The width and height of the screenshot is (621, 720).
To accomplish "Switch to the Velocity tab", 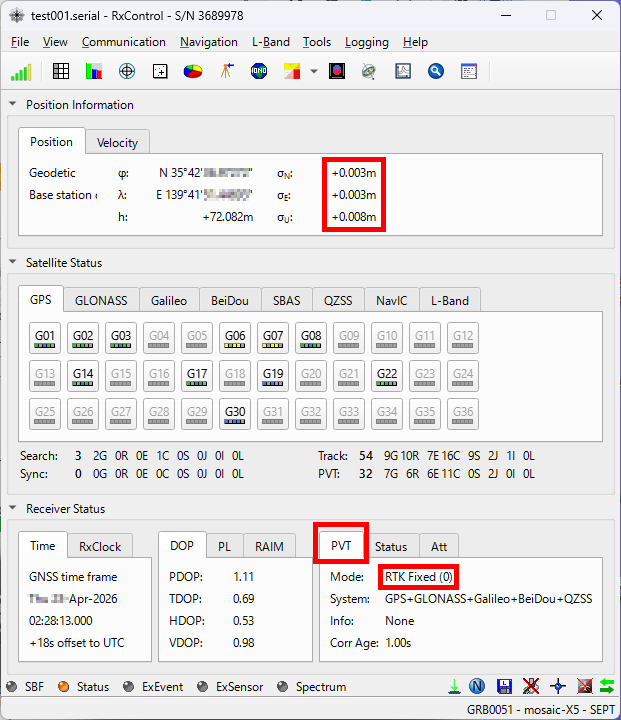I will point(117,142).
